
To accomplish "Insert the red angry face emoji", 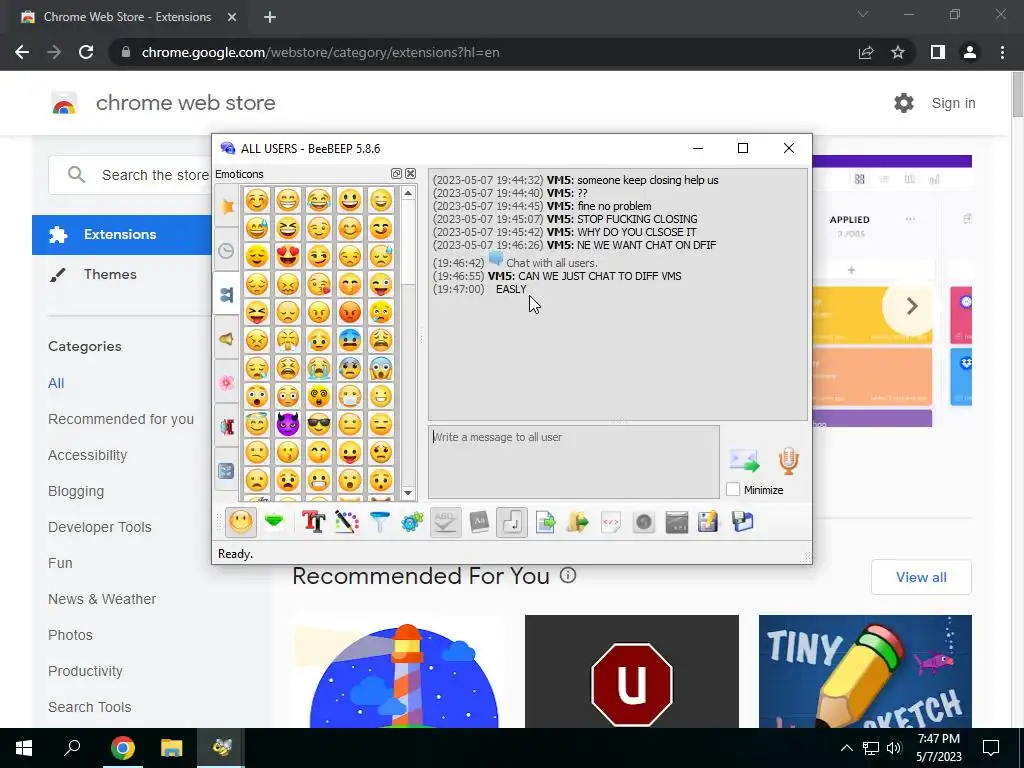I will (350, 312).
